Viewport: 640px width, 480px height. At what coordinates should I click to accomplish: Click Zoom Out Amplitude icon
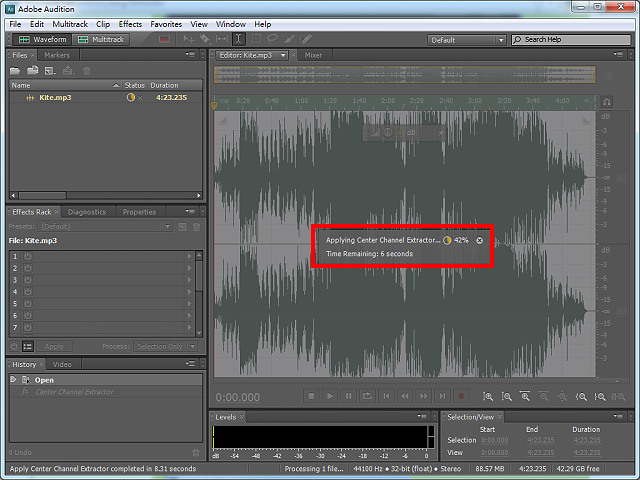tap(507, 396)
